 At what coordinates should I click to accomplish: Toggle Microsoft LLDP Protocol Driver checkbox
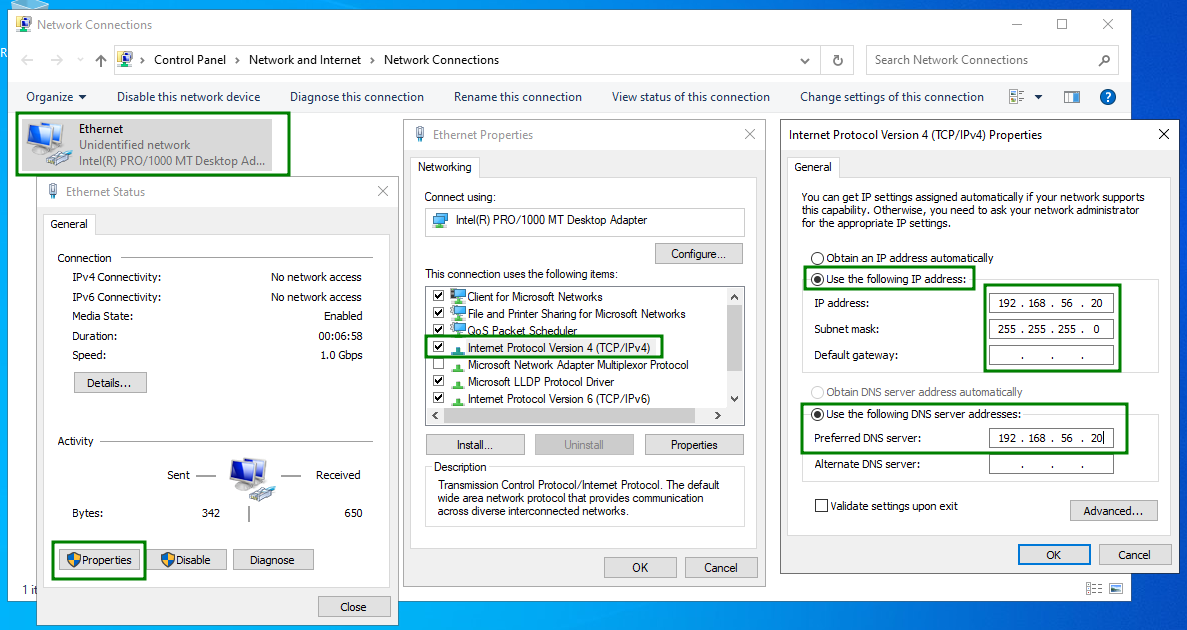pos(438,381)
